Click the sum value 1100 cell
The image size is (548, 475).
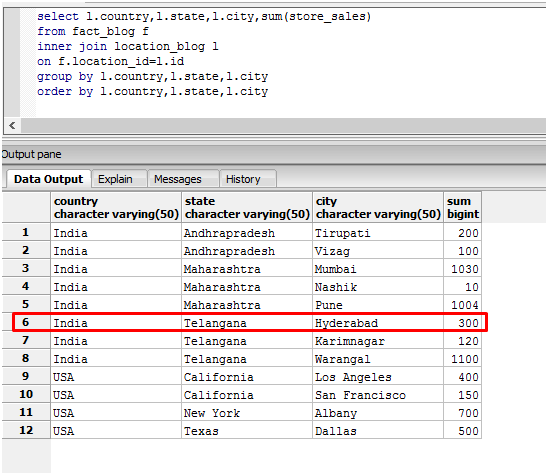(x=463, y=358)
